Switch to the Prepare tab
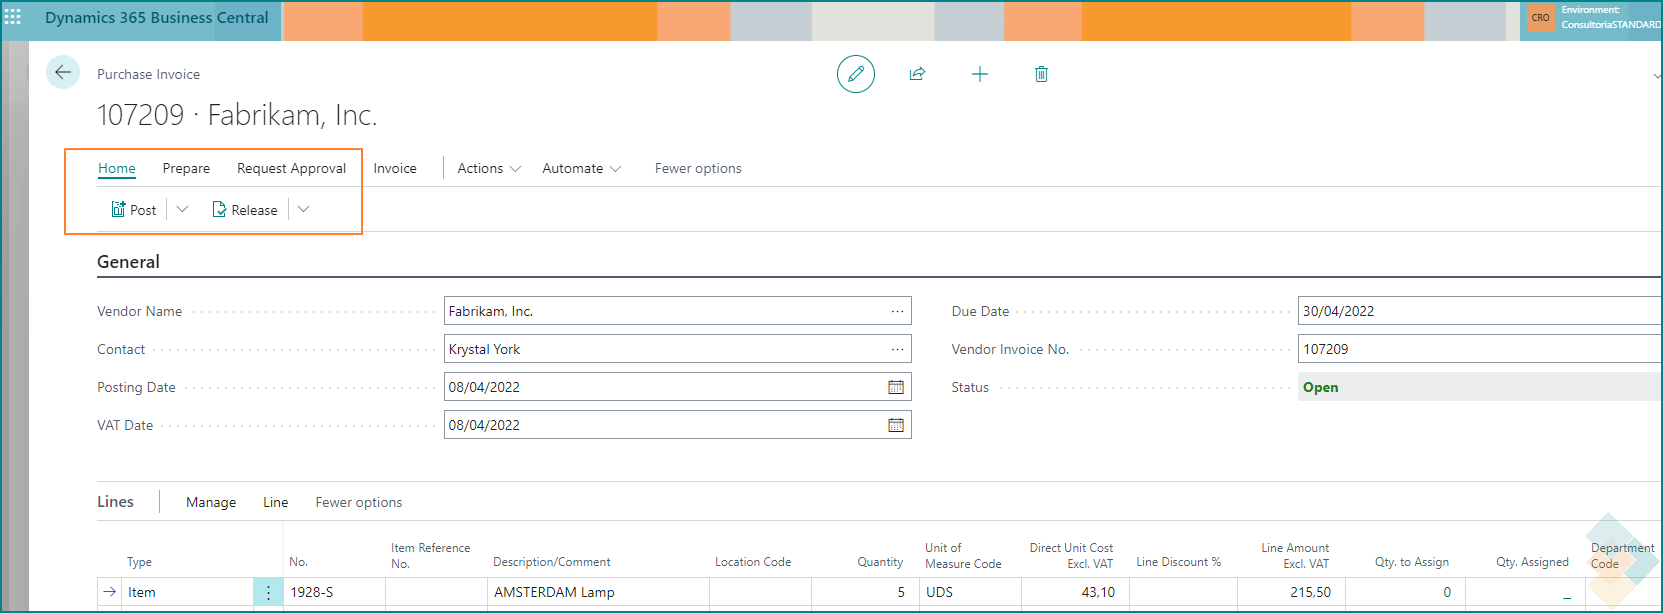 click(x=186, y=168)
